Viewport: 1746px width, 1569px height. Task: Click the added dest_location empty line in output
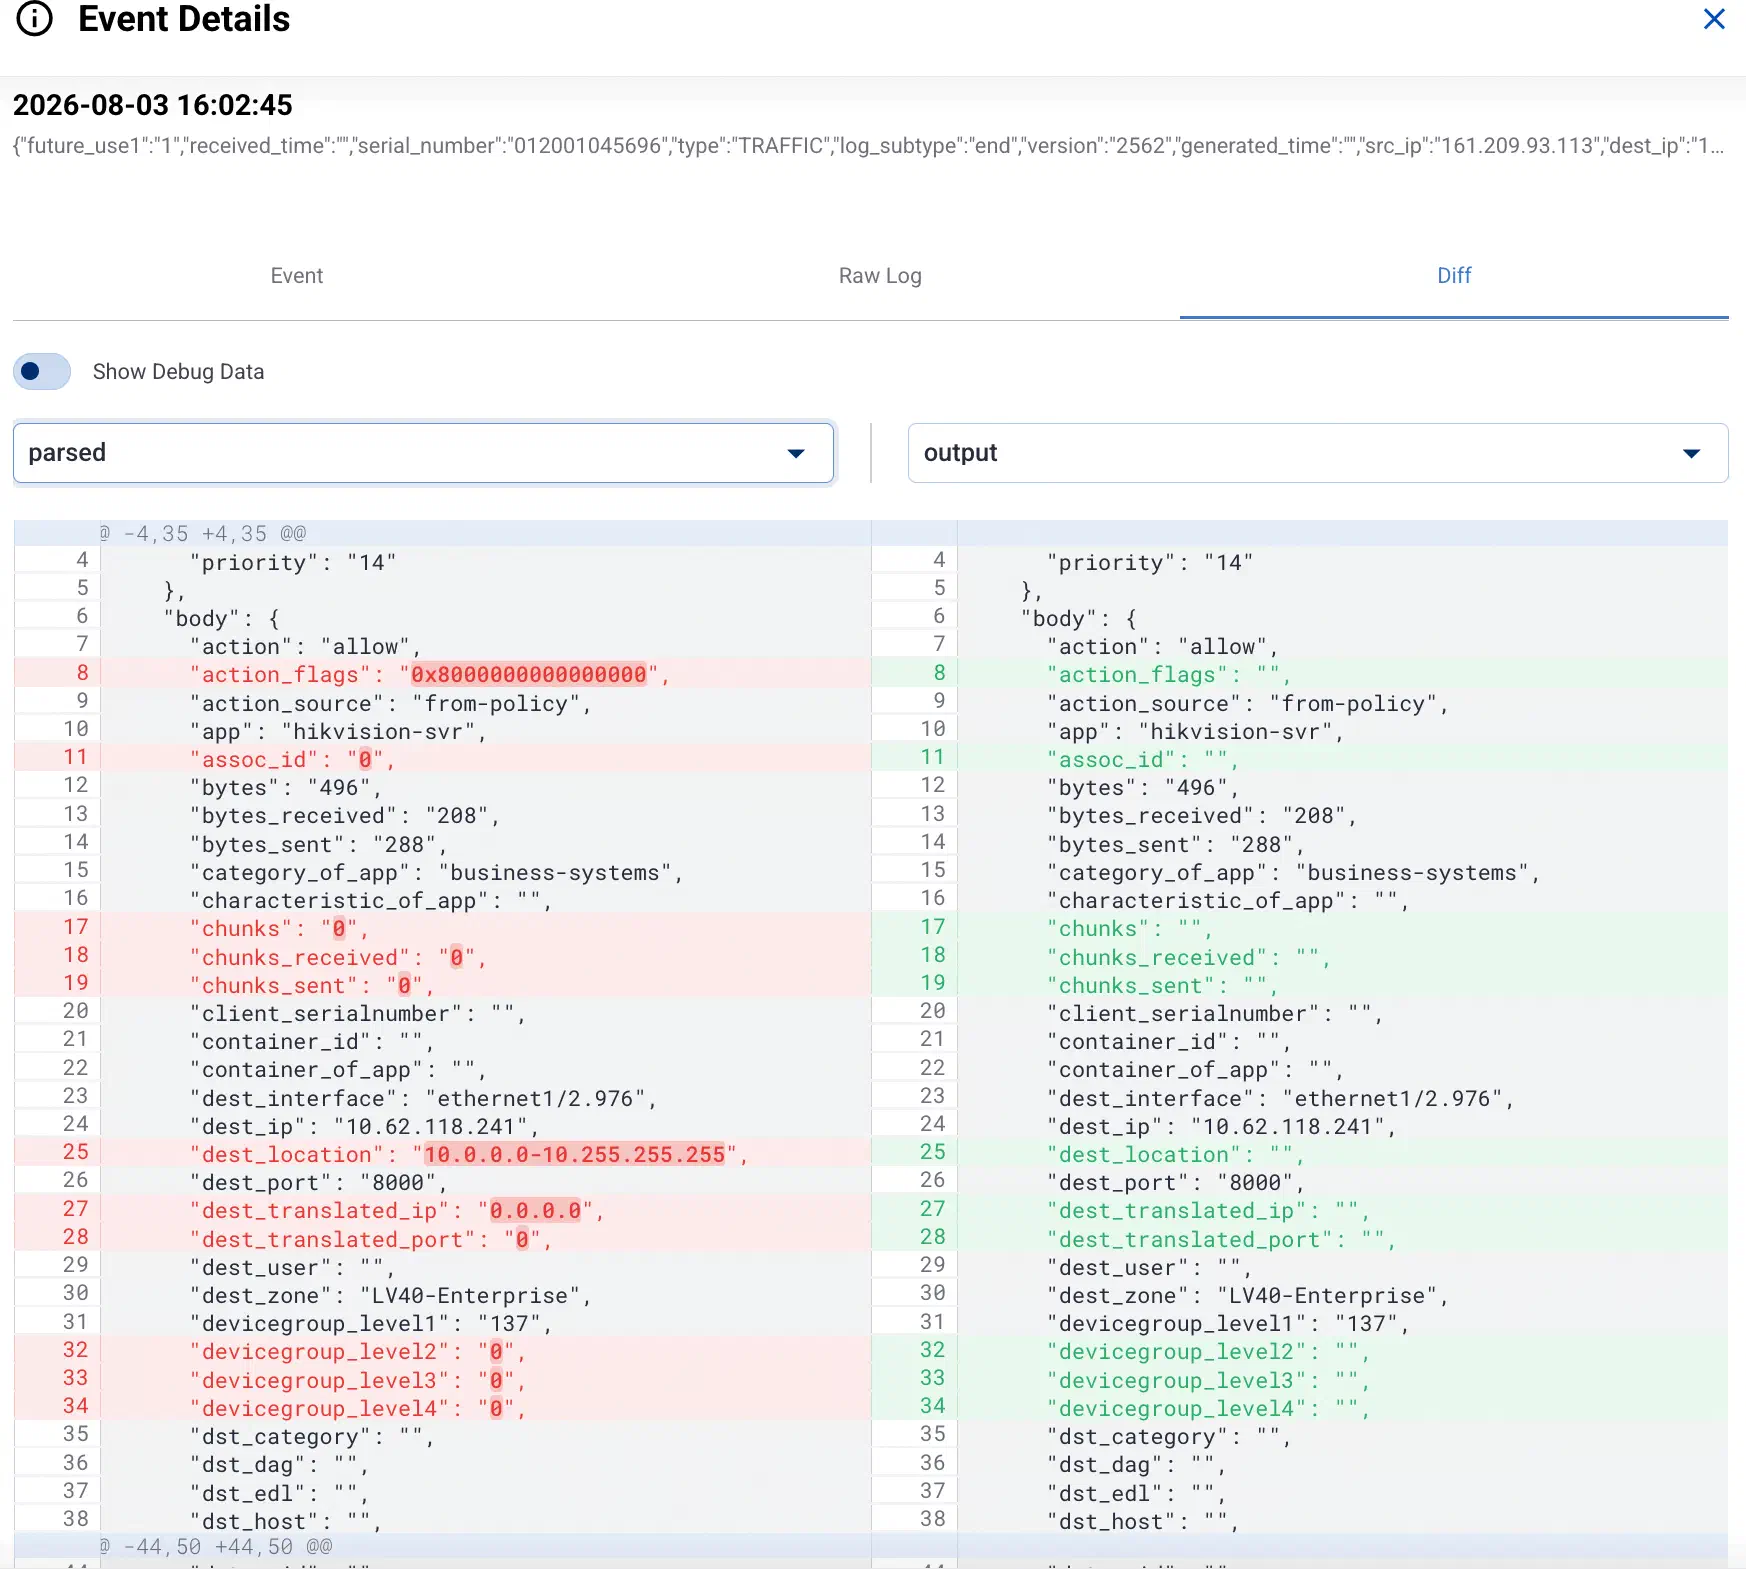click(1300, 1154)
